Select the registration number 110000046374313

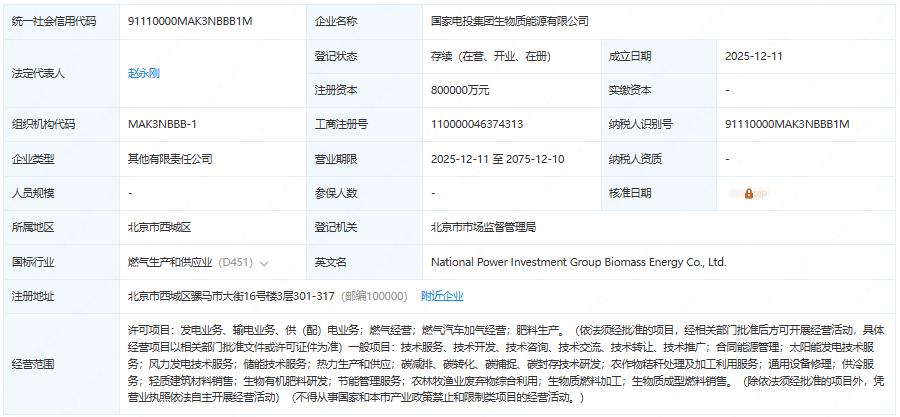477,124
